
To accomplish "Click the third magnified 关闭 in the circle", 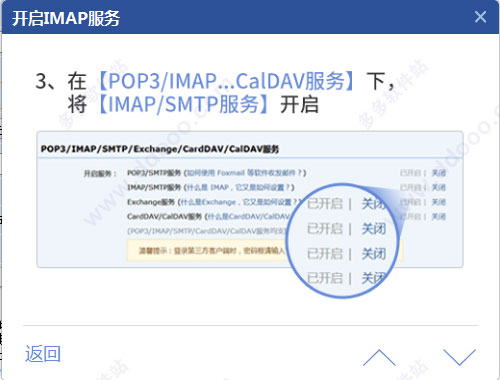I will coord(374,254).
